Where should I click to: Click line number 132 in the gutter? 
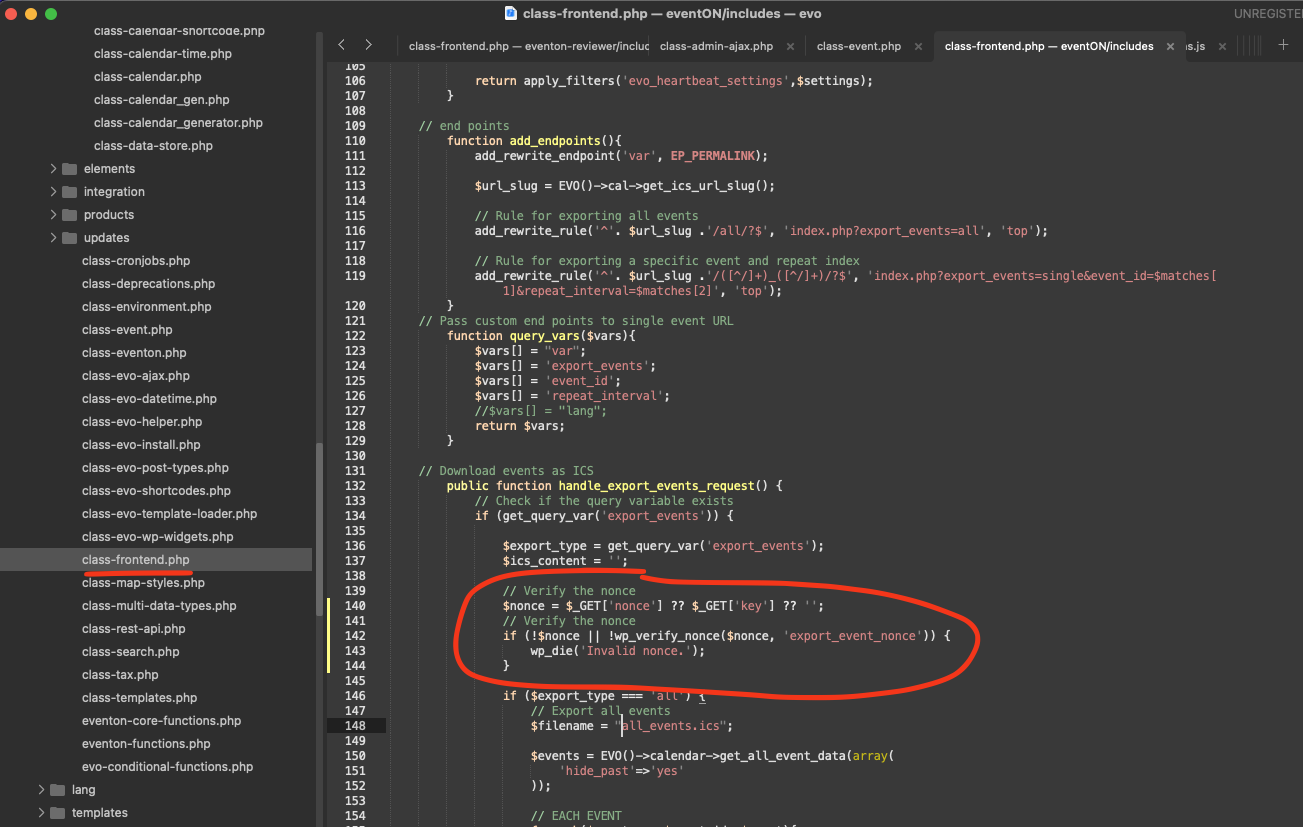pos(355,486)
